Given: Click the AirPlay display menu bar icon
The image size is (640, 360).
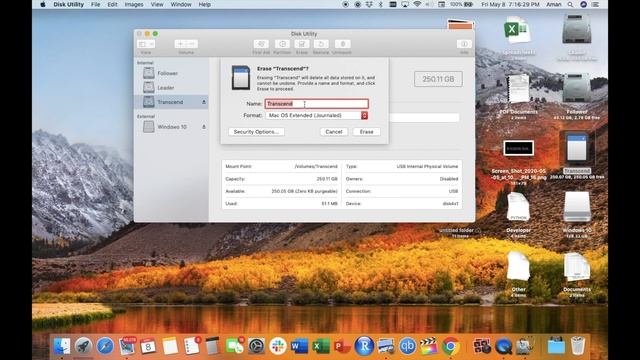Looking at the screenshot, I should pyautogui.click(x=405, y=4).
